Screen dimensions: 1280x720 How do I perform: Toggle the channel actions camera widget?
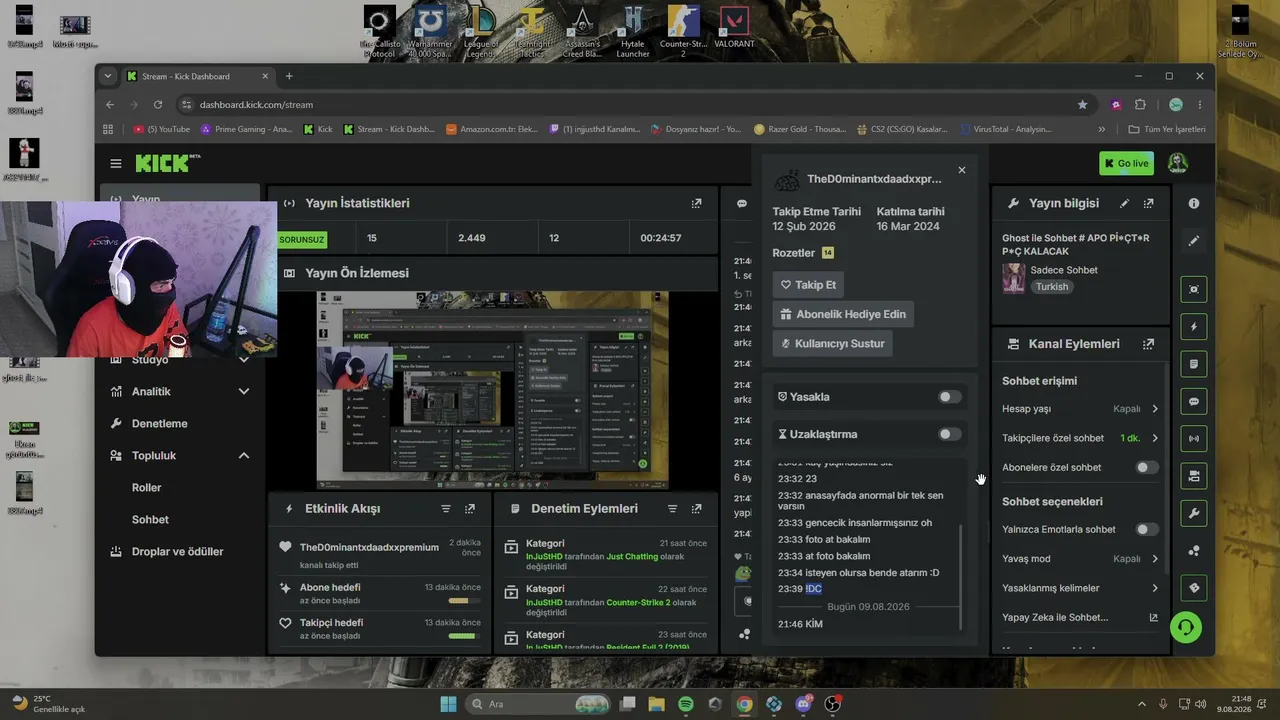pos(1194,476)
